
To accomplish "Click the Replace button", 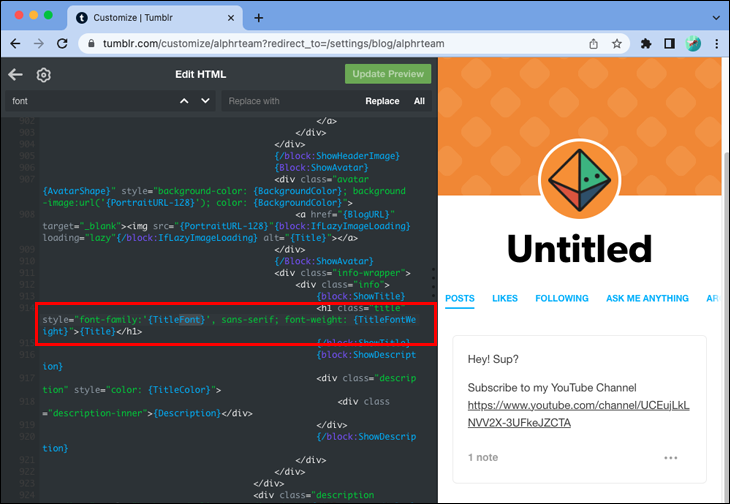I will [382, 101].
